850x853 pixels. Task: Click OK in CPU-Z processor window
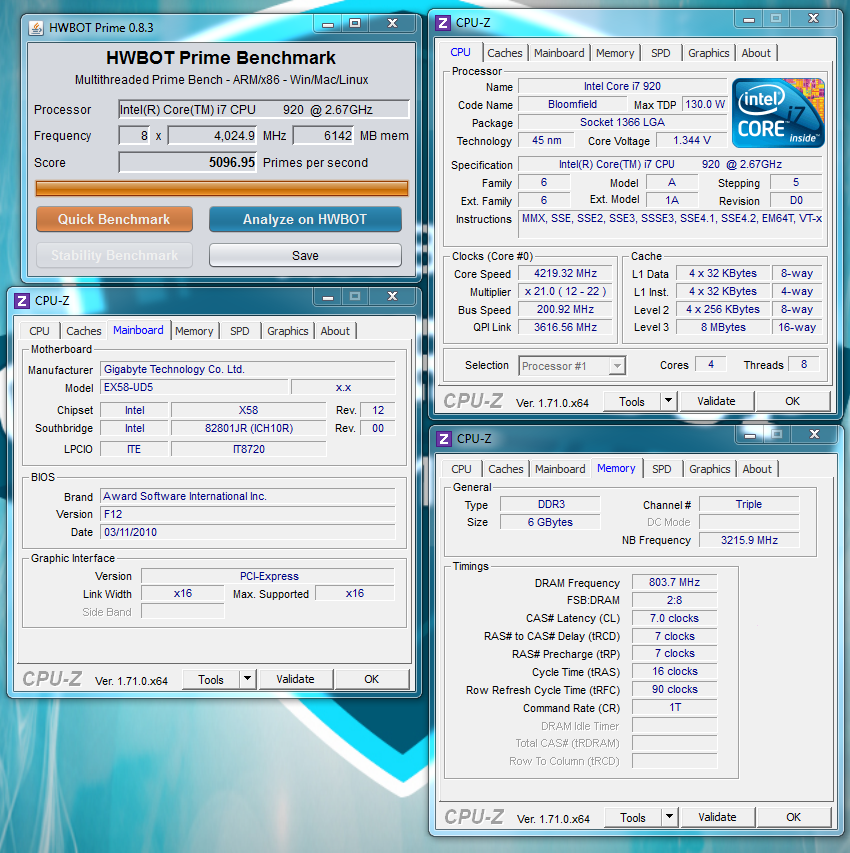792,401
